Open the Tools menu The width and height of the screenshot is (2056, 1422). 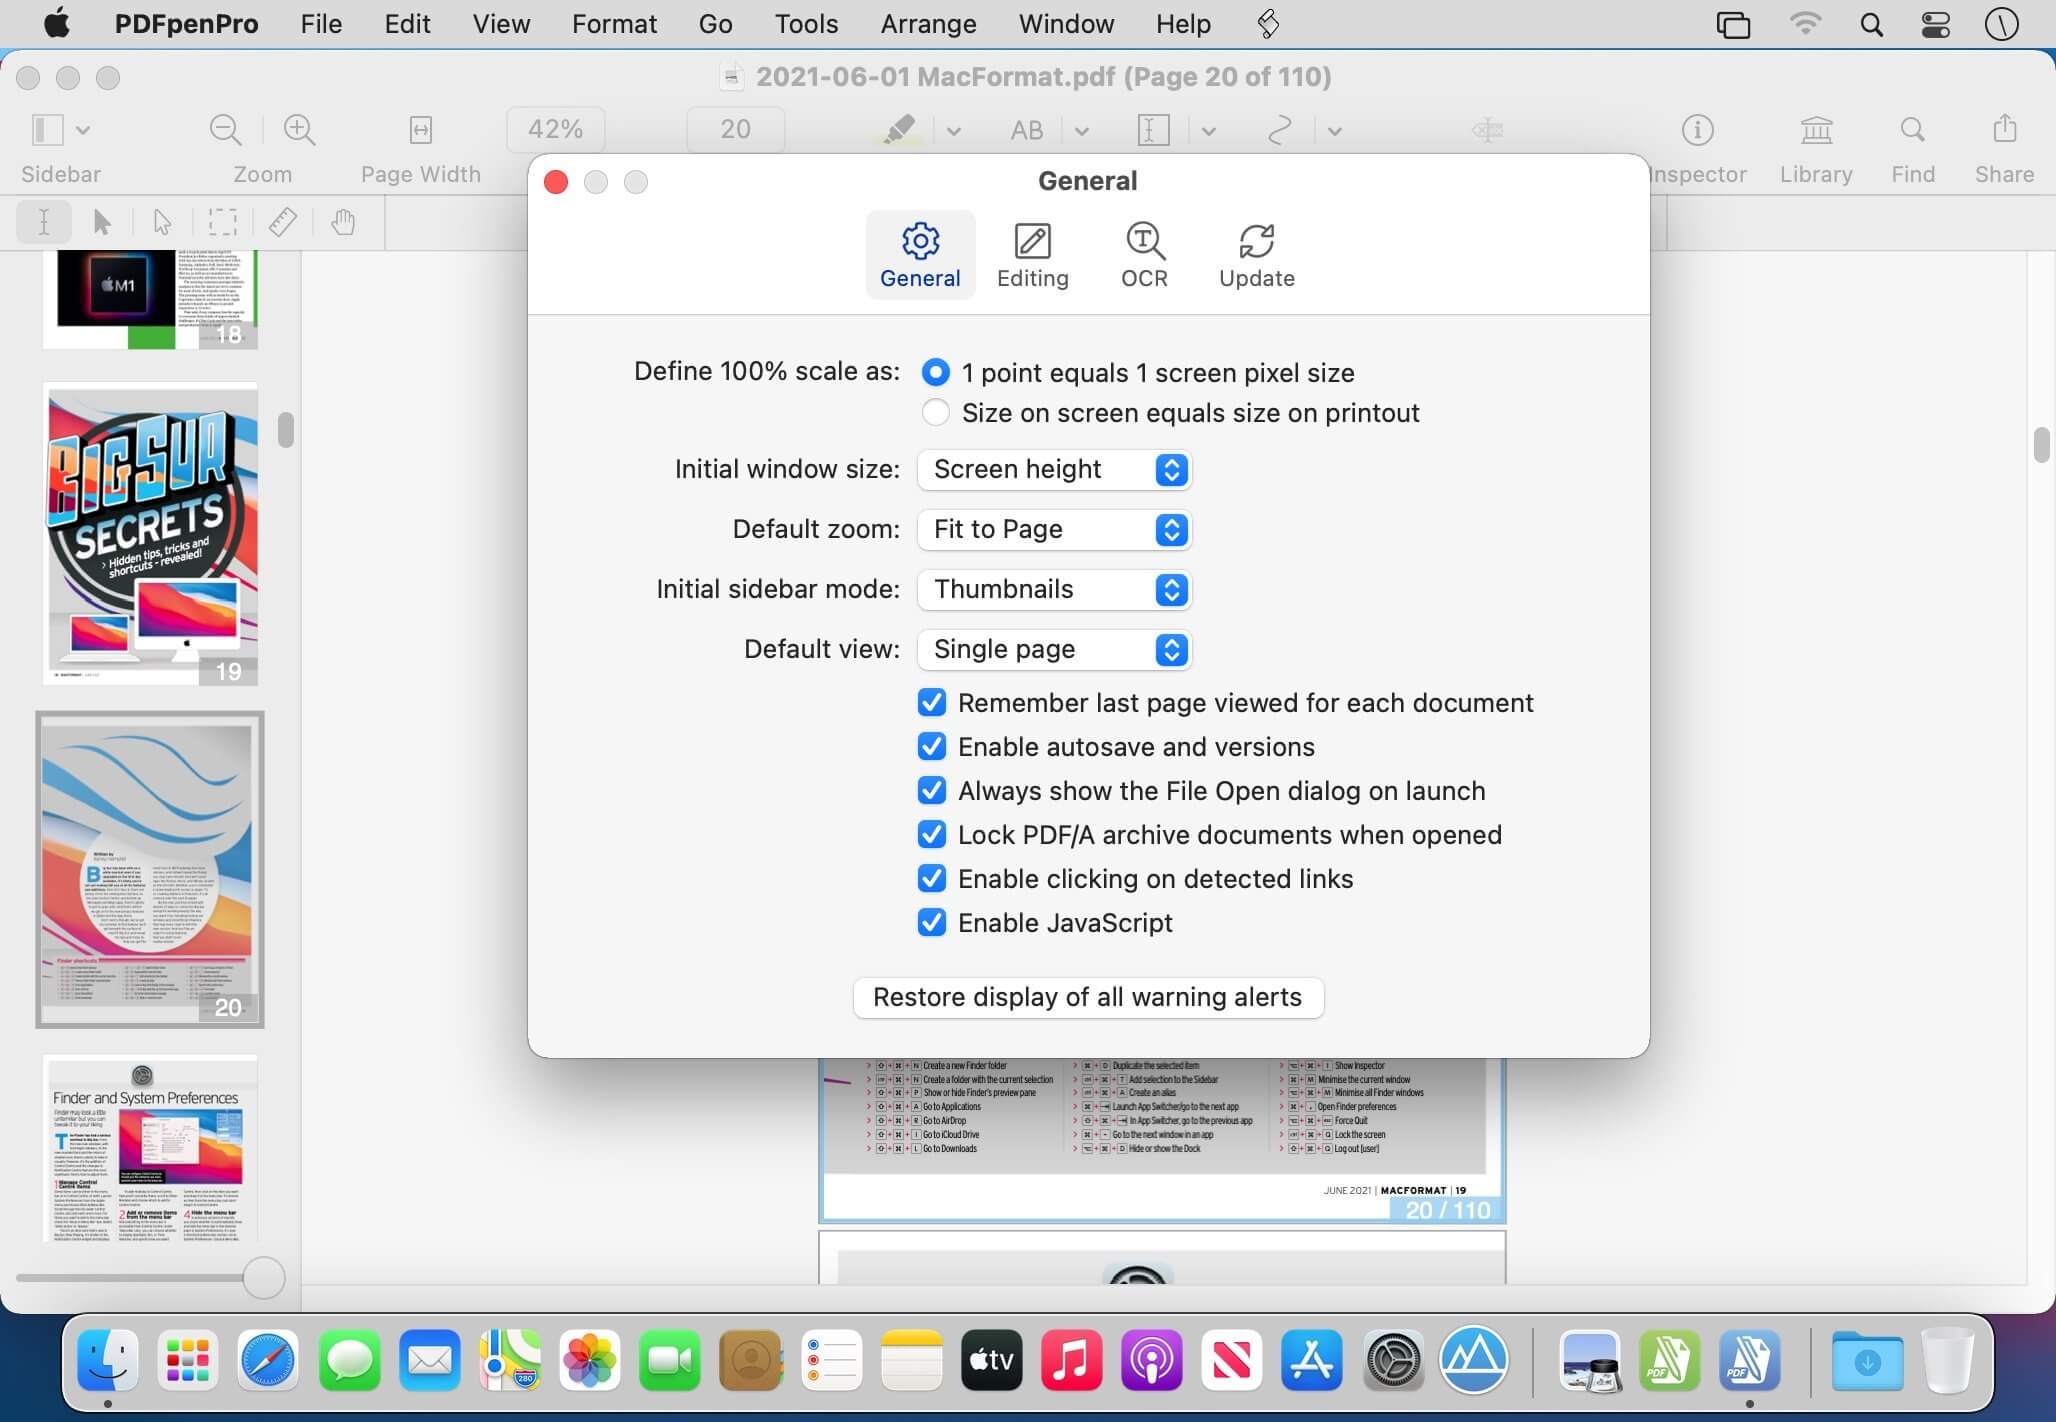click(x=806, y=24)
